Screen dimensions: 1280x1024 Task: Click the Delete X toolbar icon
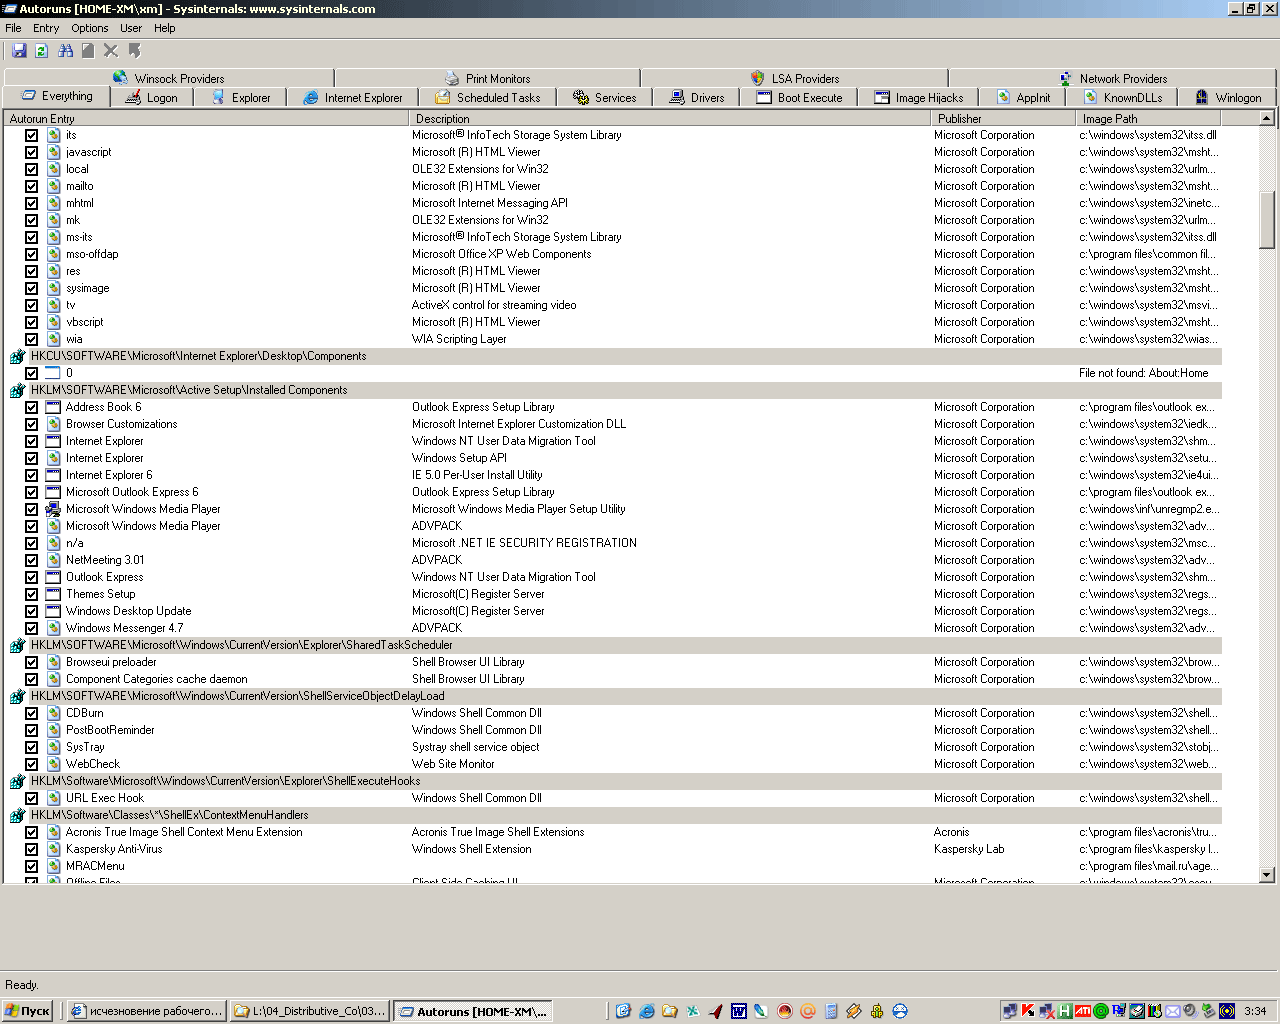(111, 50)
